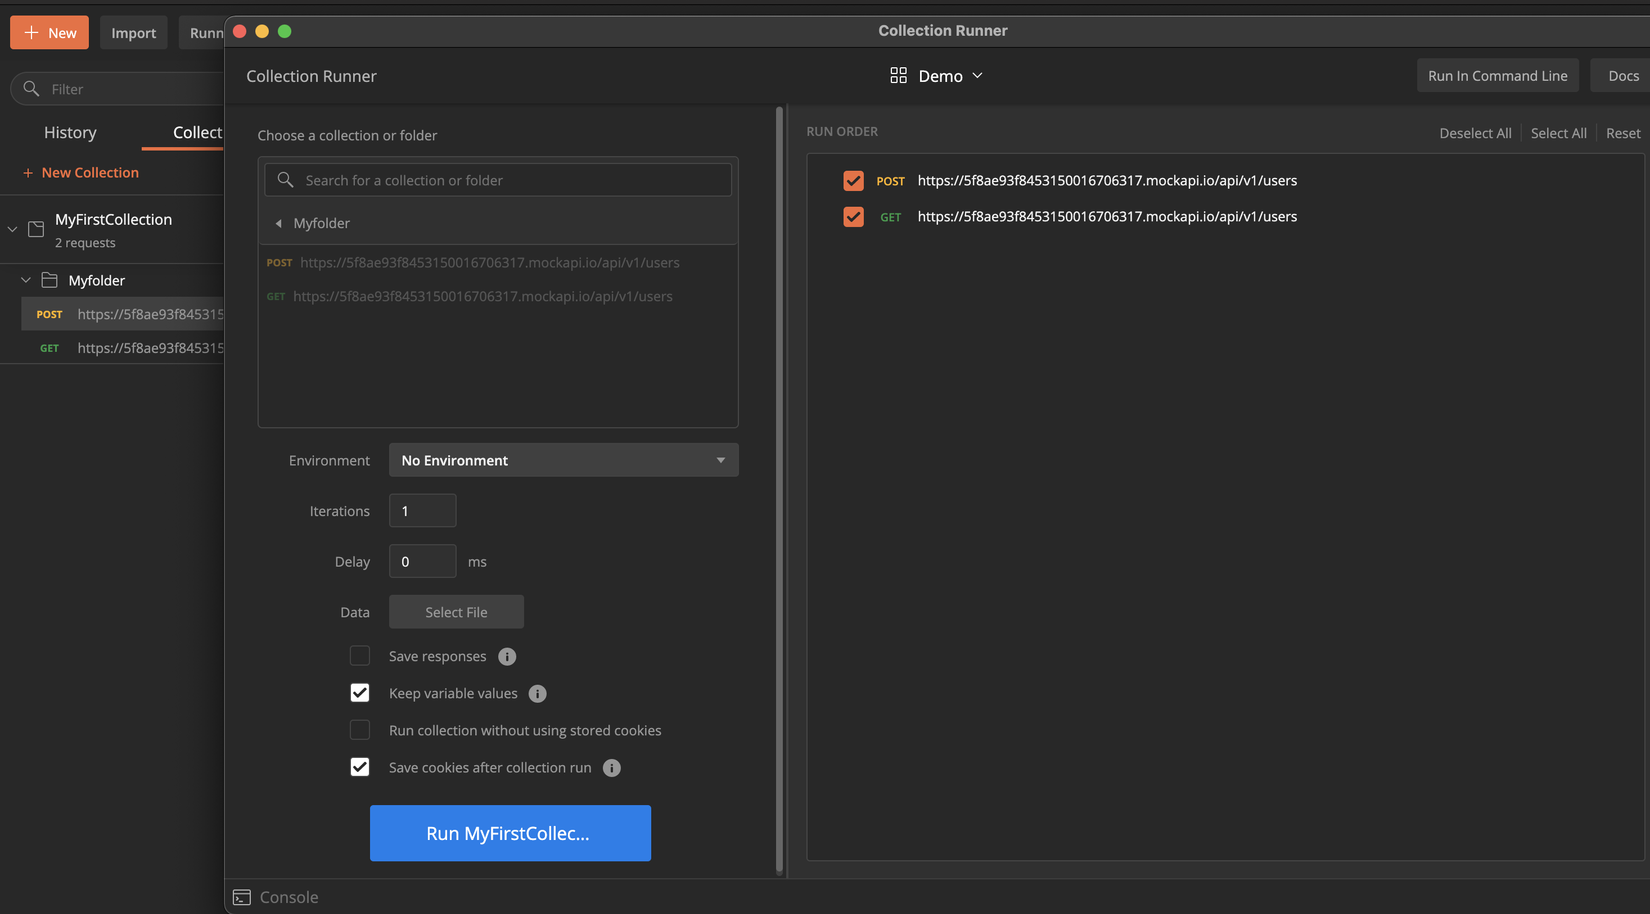Click the vertical scrollbar of runner settings
Image resolution: width=1650 pixels, height=914 pixels.
click(780, 490)
